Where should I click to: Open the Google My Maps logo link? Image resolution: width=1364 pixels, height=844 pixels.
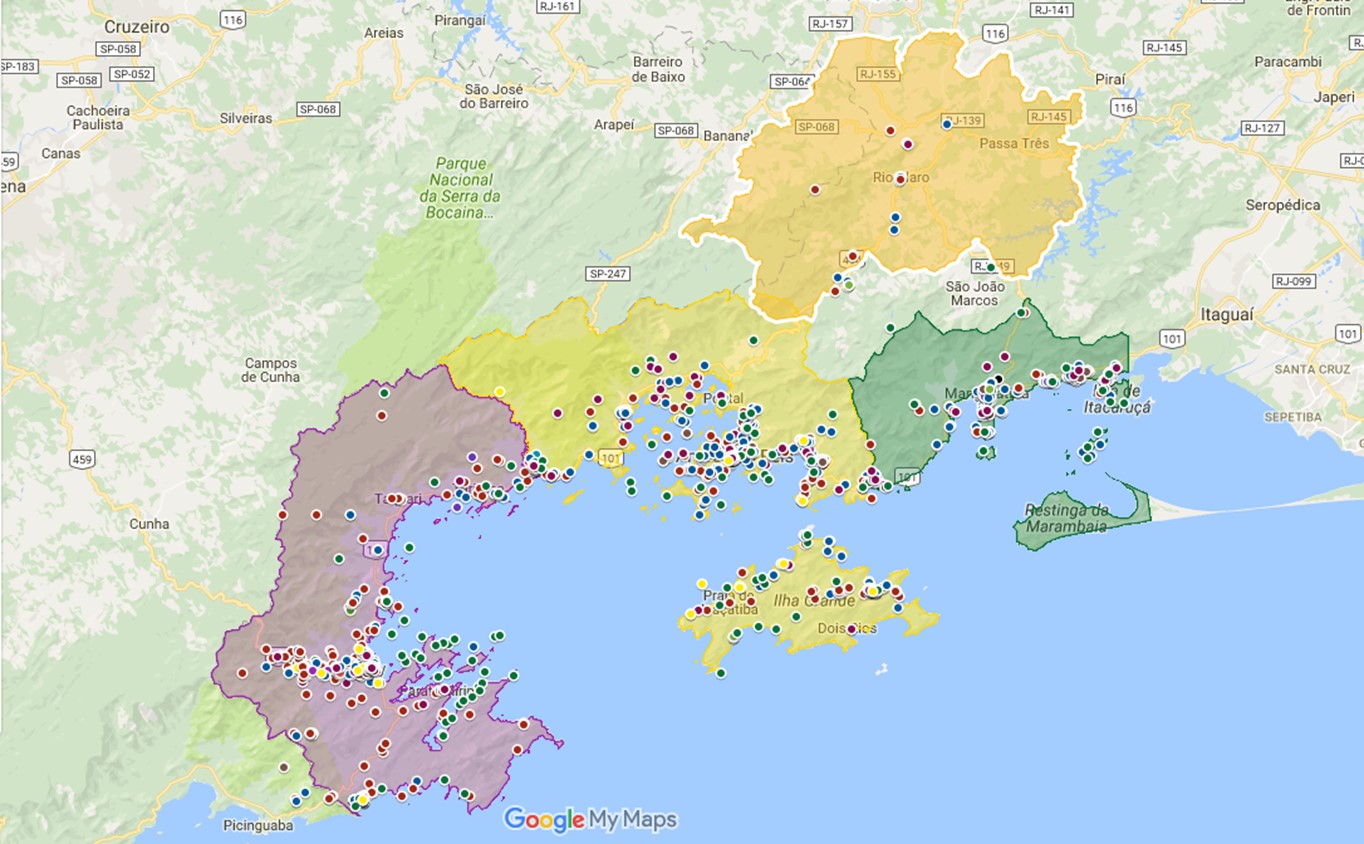(x=590, y=820)
